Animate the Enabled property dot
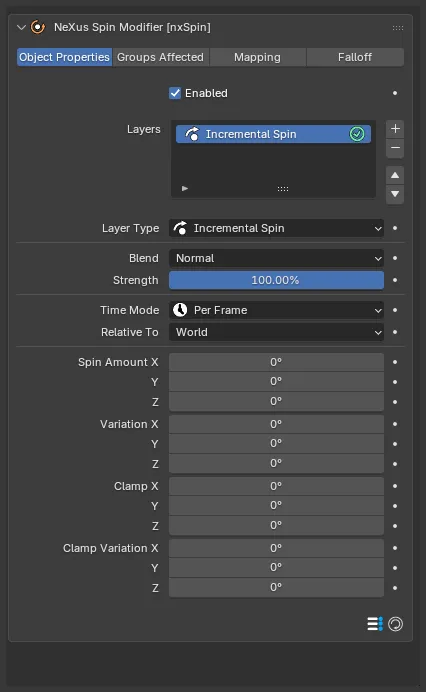The image size is (426, 692). [x=395, y=93]
